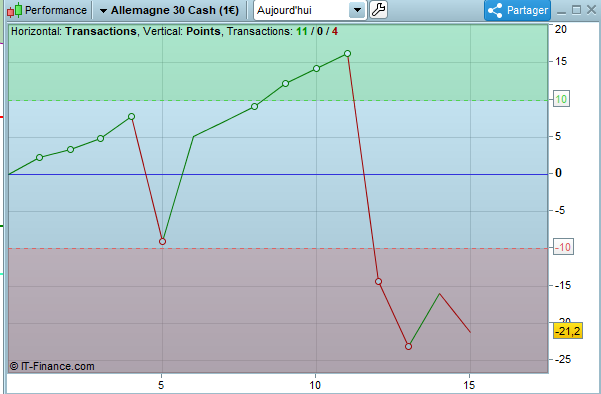Click the bold 'Points' vertical axis label
Image resolution: width=601 pixels, height=394 pixels.
pyautogui.click(x=204, y=31)
